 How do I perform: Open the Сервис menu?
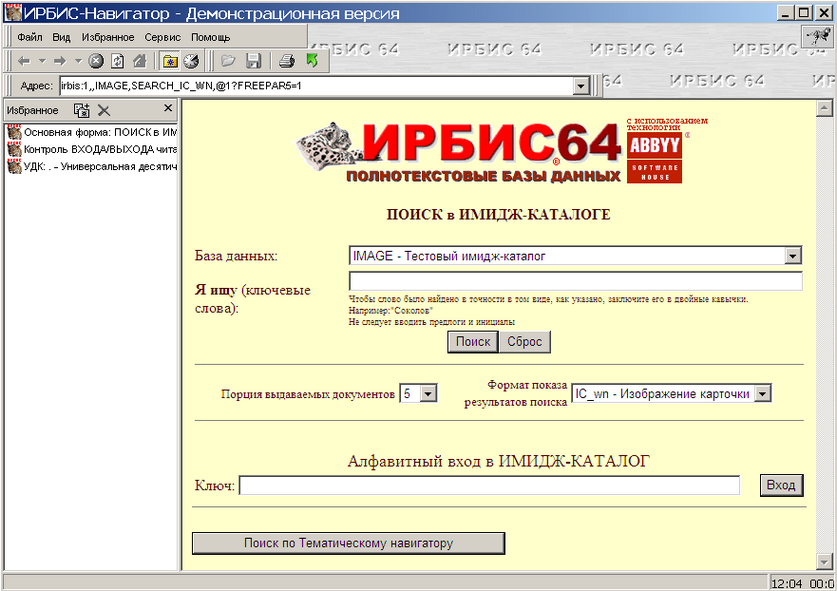point(162,37)
